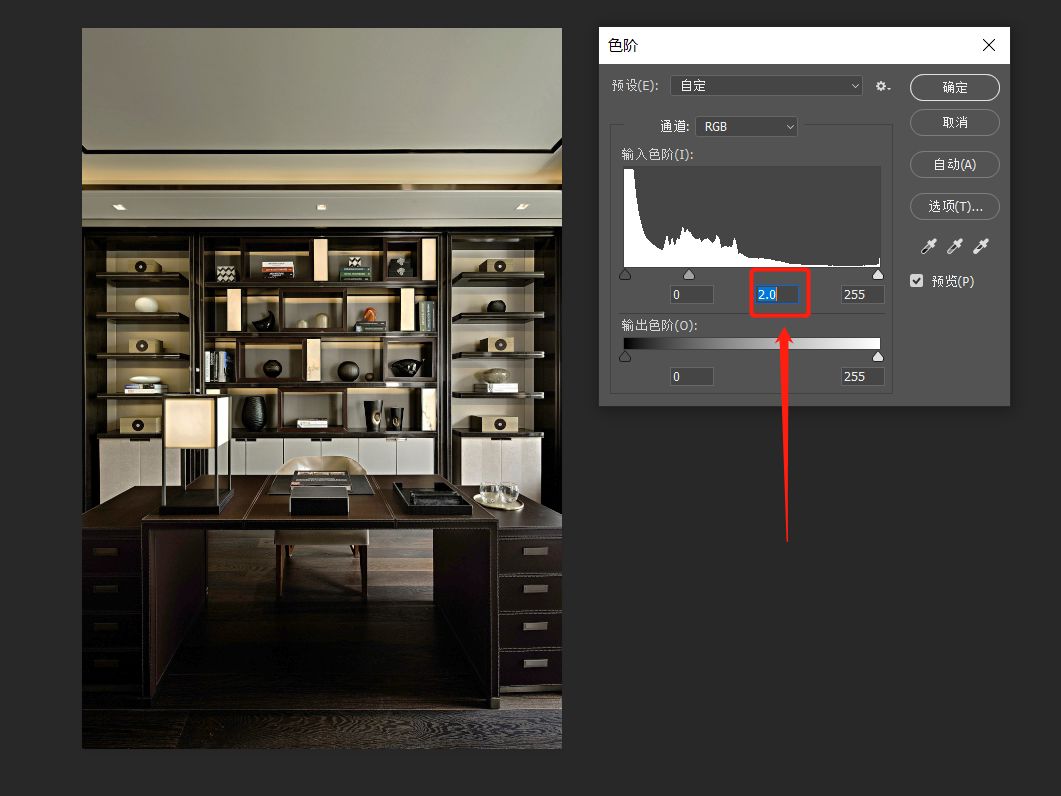This screenshot has height=796, width=1061.
Task: Apply auto correction via 自动(A)
Action: [x=954, y=164]
